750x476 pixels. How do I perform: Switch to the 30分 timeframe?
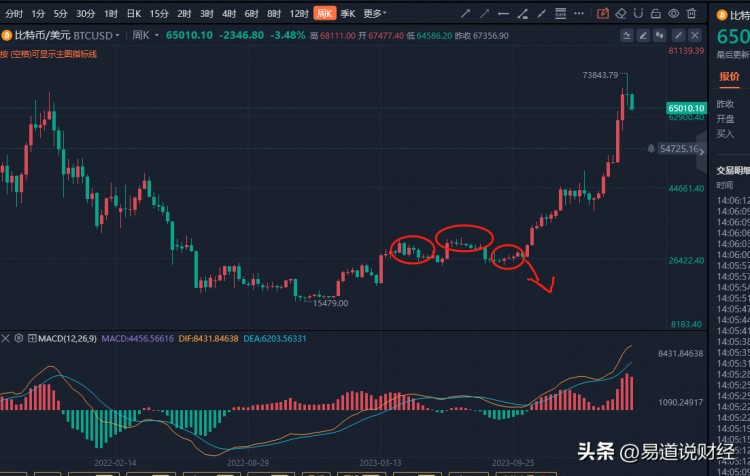86,14
